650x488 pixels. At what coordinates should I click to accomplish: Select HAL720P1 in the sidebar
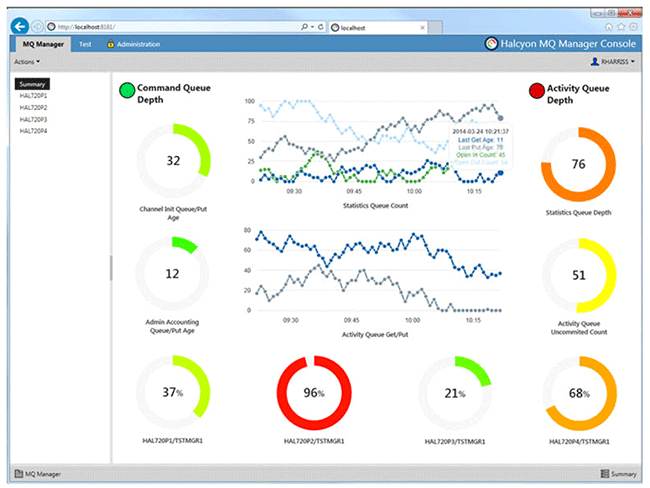coord(33,96)
